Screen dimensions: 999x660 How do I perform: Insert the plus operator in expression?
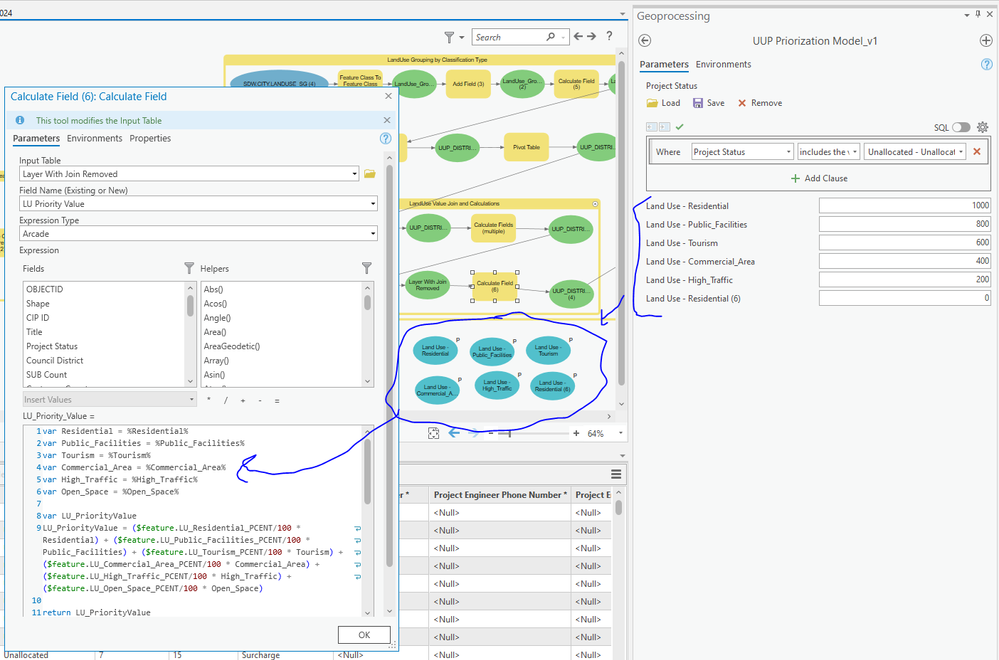[243, 400]
